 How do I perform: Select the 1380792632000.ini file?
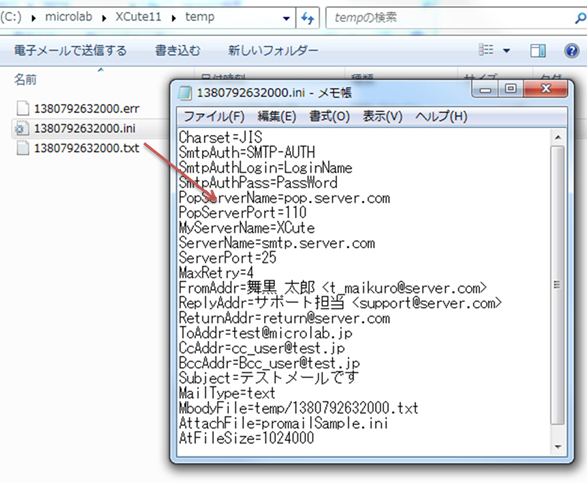(85, 128)
